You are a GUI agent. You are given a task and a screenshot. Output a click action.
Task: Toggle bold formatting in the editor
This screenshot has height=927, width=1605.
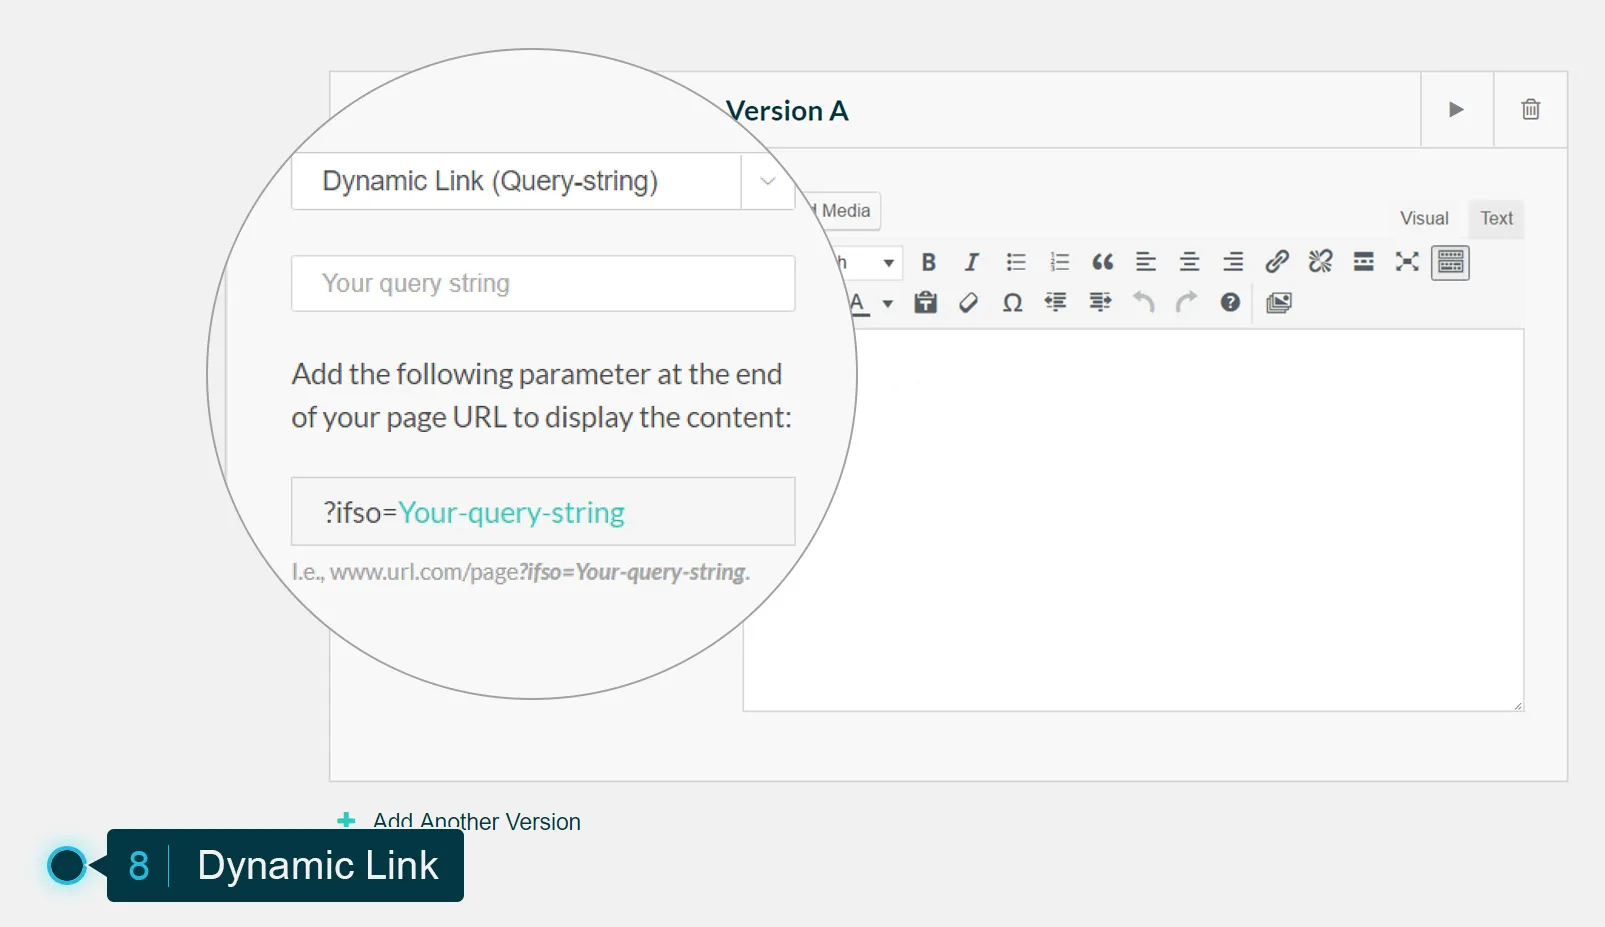[x=928, y=262]
